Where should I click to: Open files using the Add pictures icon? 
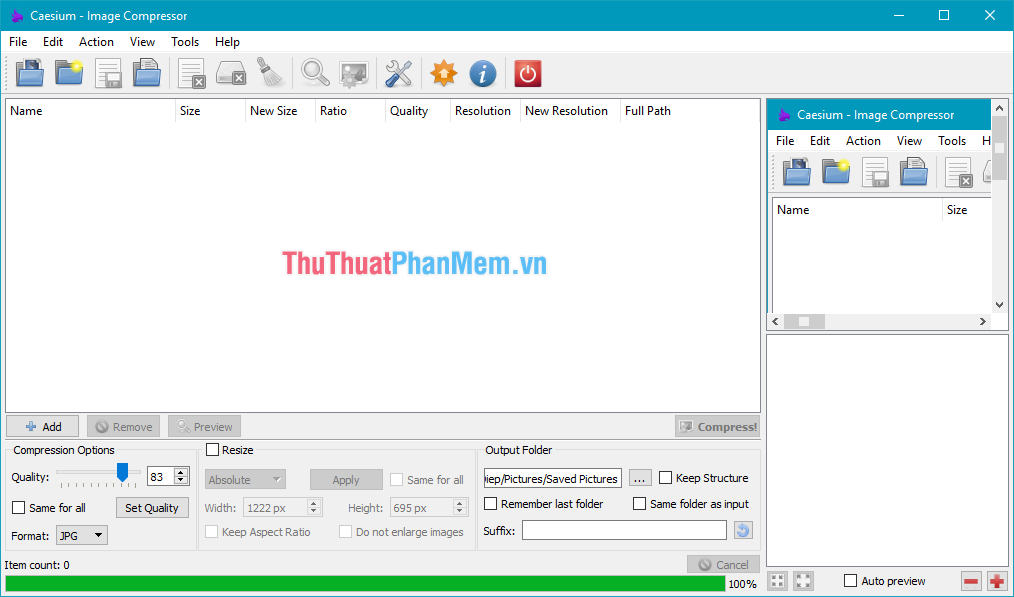pos(28,72)
